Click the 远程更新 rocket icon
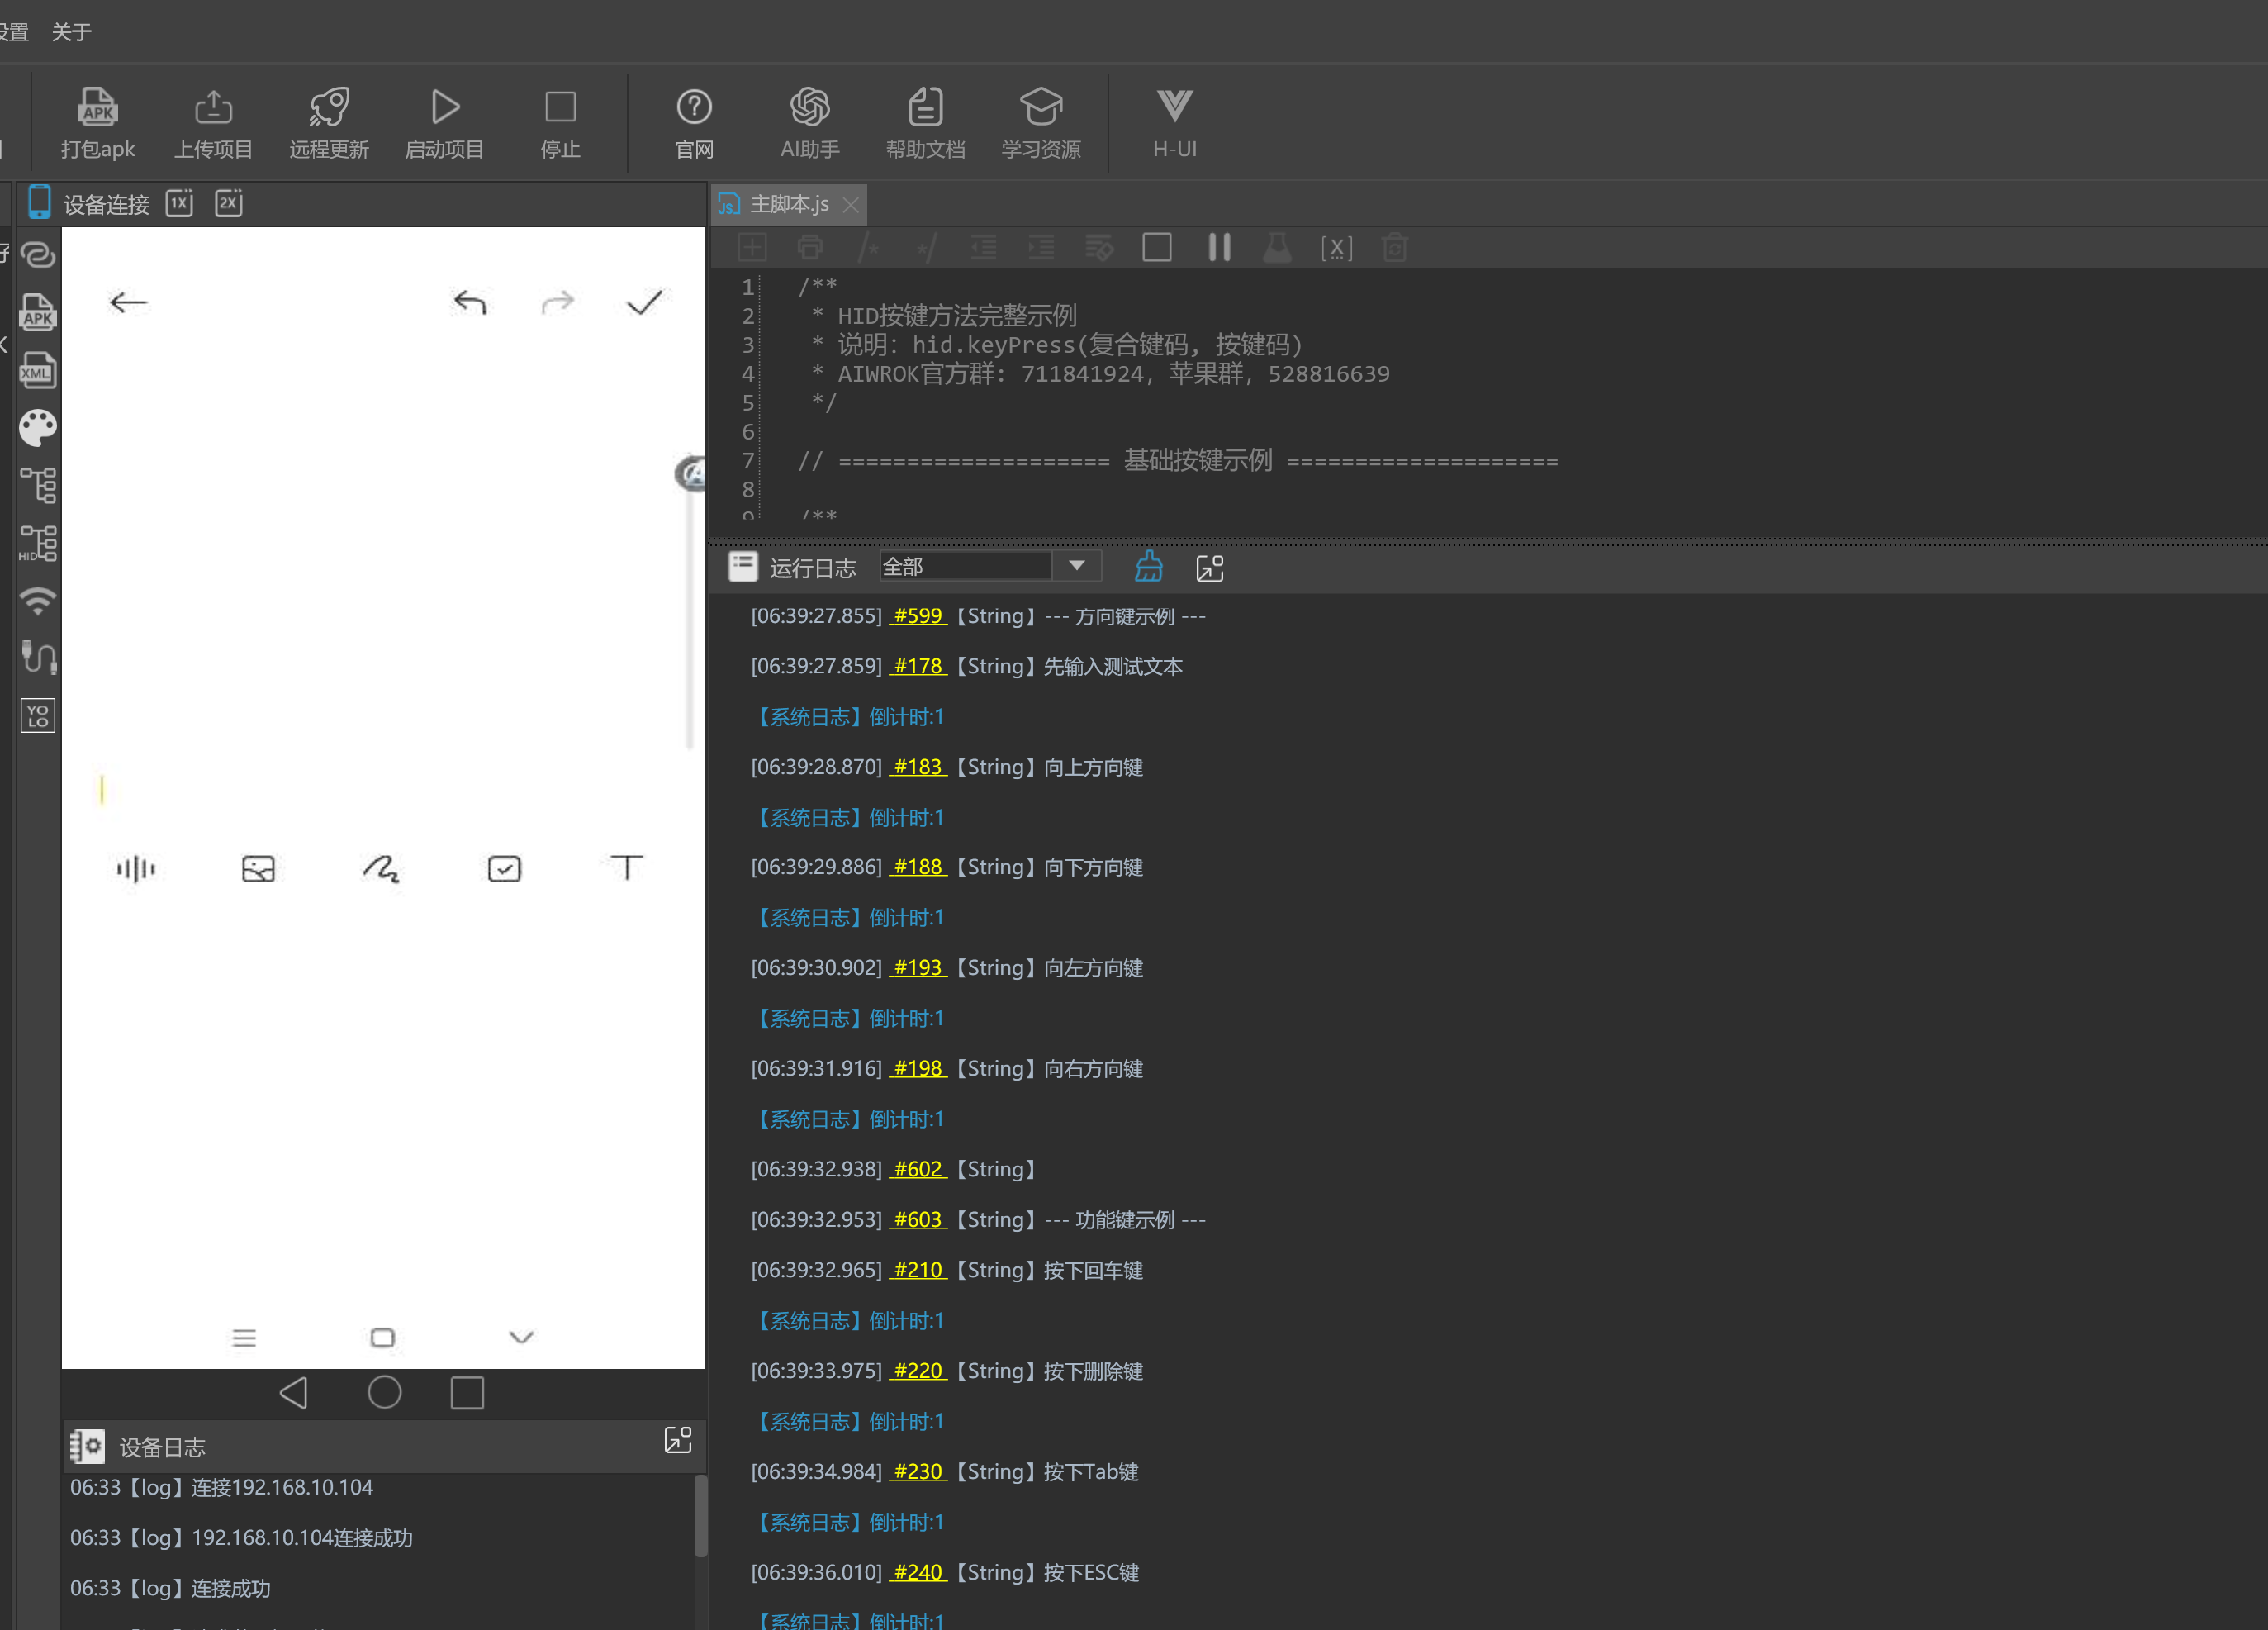 tap(329, 106)
